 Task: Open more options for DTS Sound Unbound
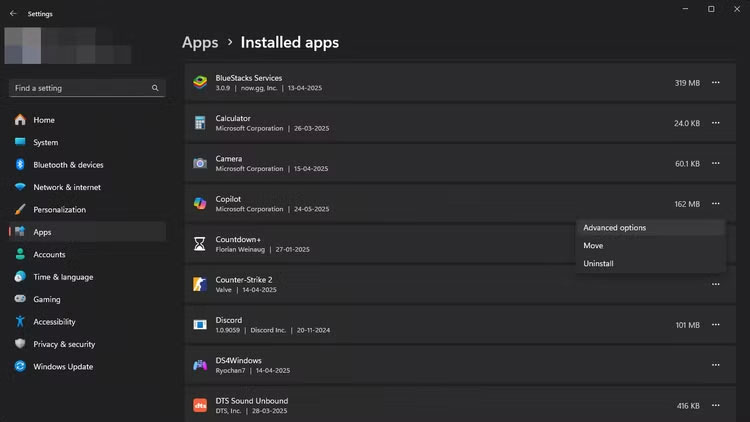coord(716,406)
